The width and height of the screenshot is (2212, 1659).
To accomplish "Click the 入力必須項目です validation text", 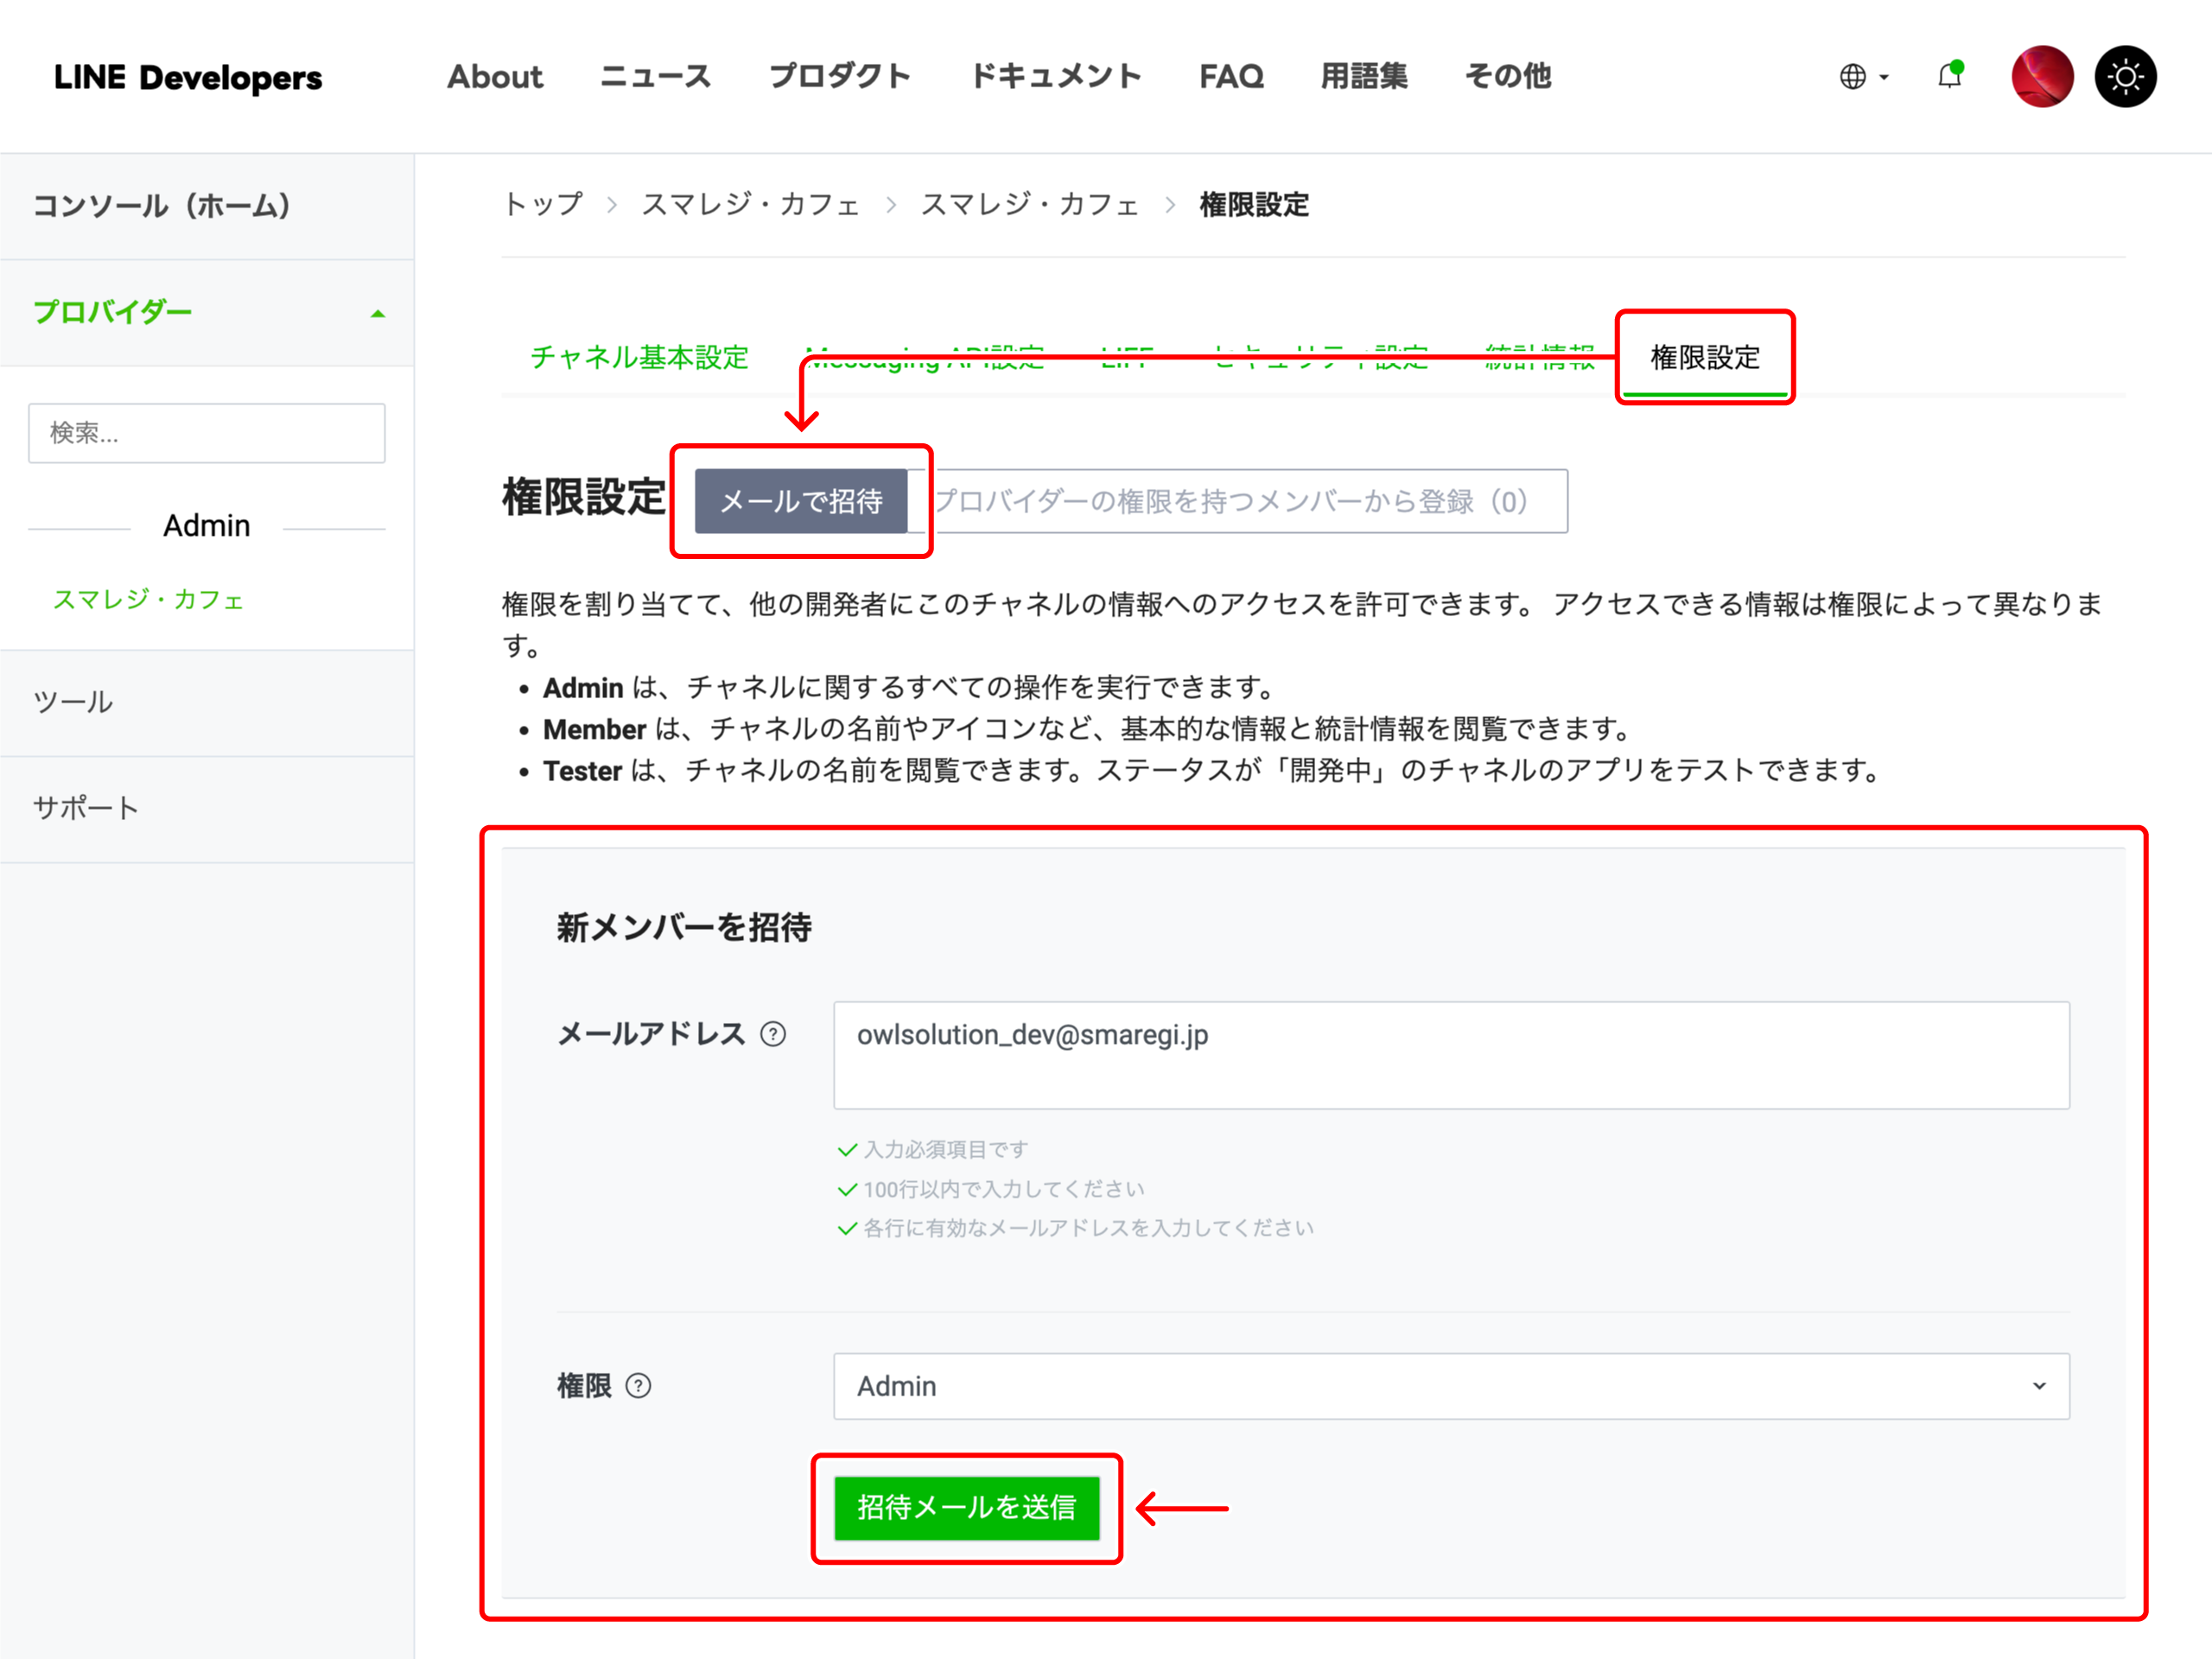I will 945,1150.
